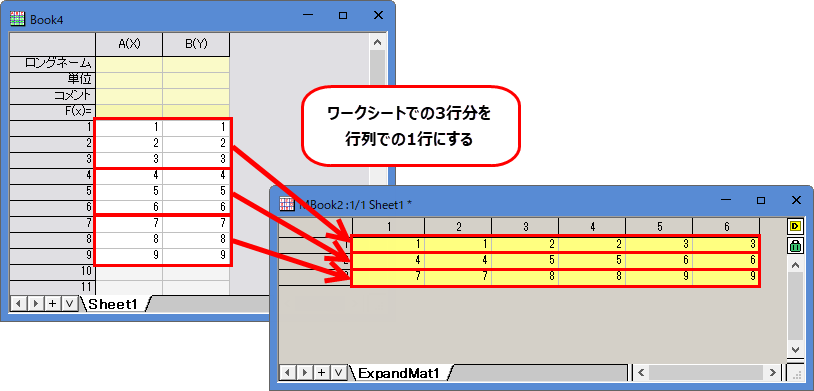Go to previous sheet arrow in Book4

tap(19, 304)
